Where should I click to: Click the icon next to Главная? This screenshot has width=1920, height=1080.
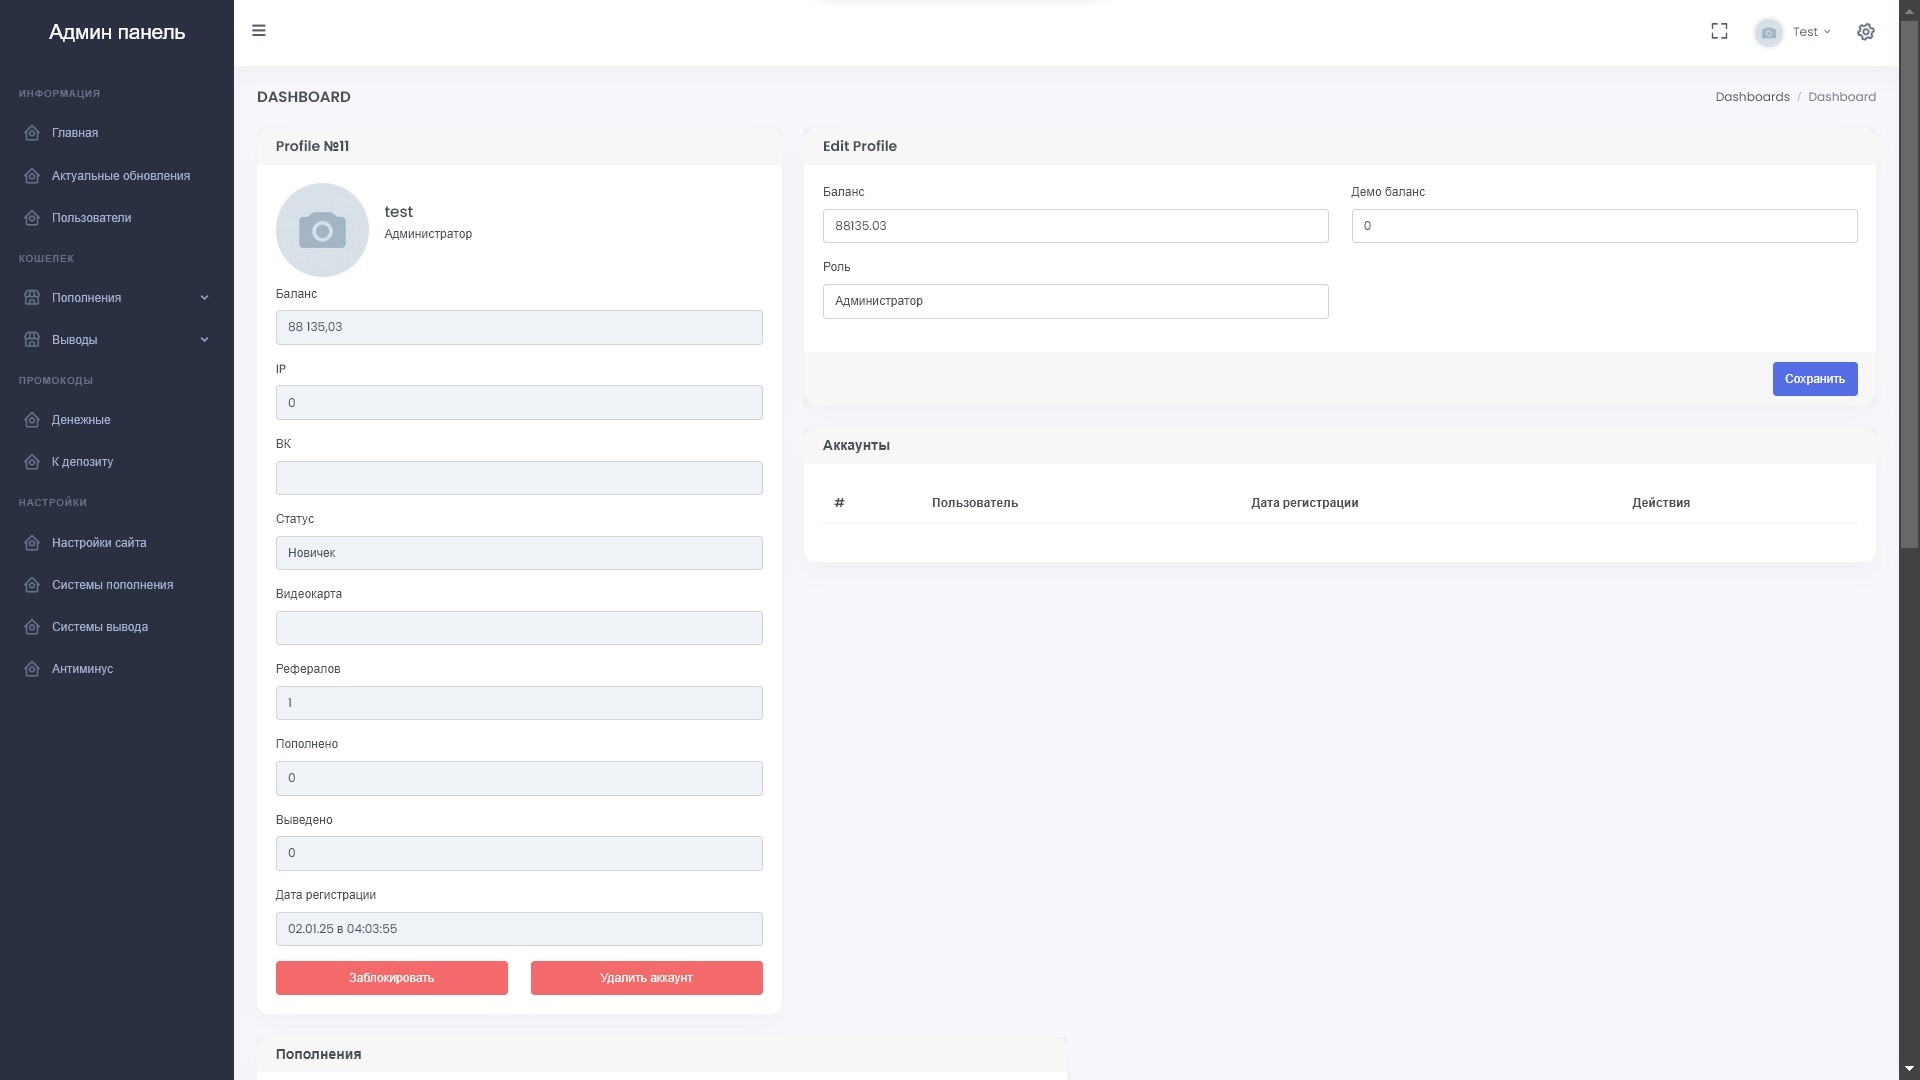[32, 133]
